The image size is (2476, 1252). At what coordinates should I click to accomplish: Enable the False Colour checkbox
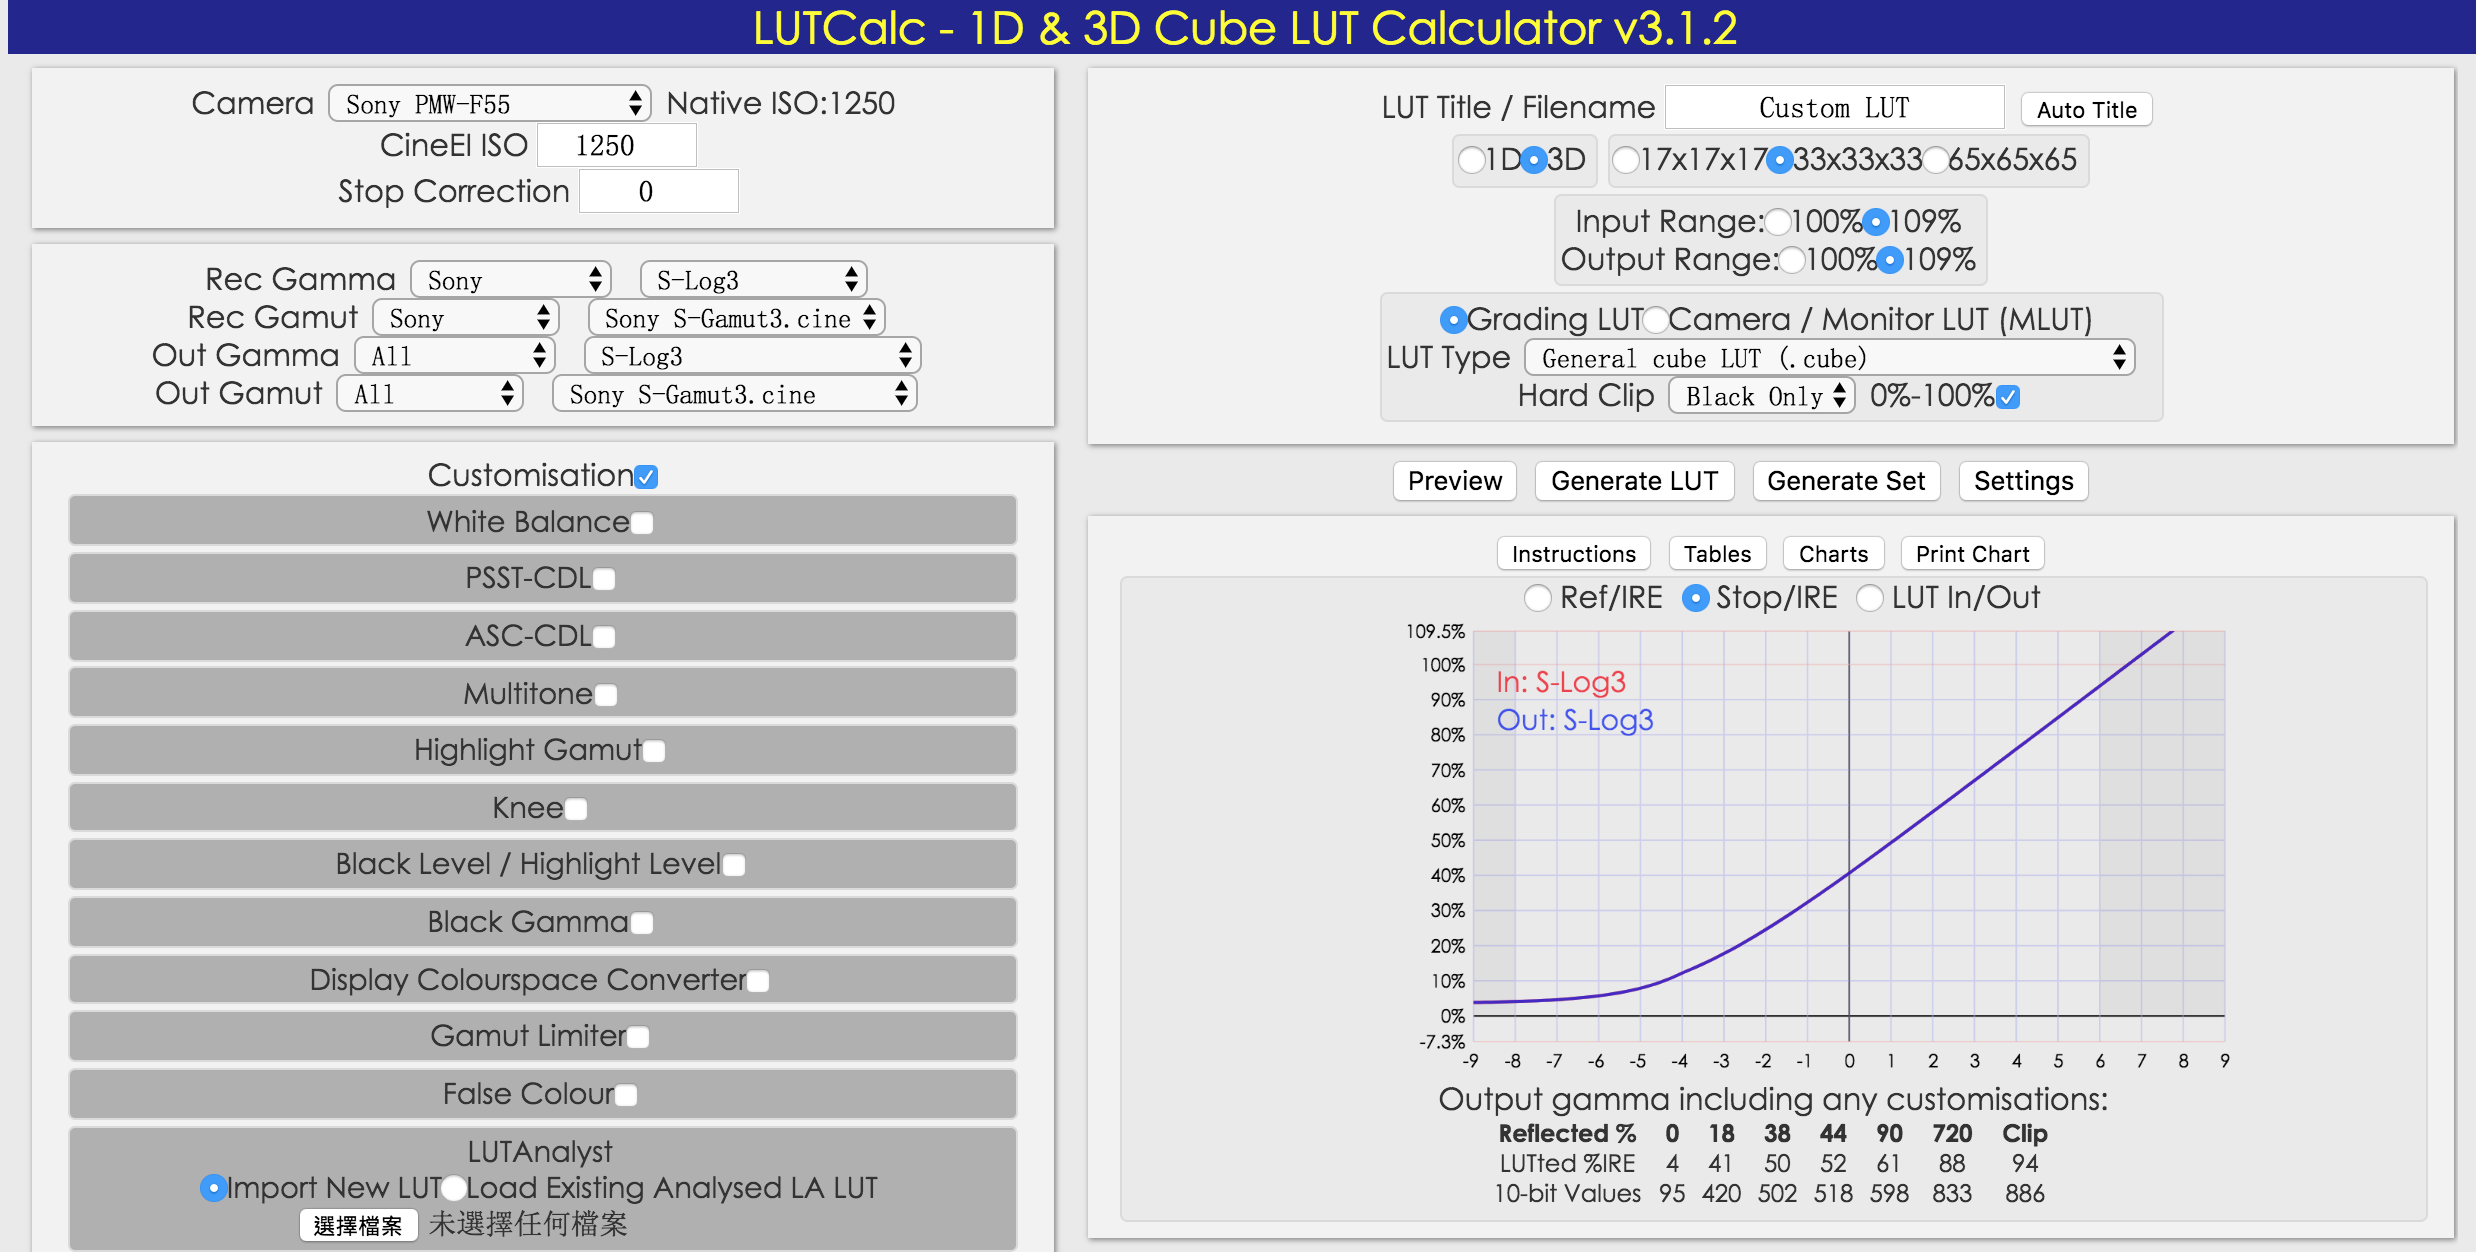pyautogui.click(x=626, y=1095)
